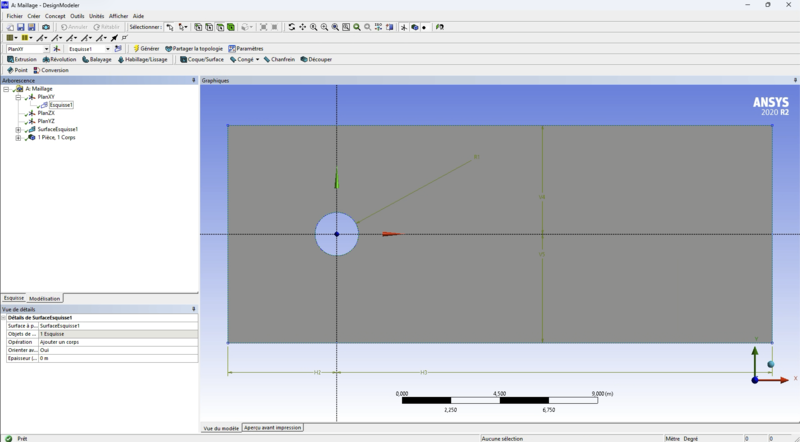Open Paramètres
Viewport: 800px width, 442px height.
click(x=246, y=49)
